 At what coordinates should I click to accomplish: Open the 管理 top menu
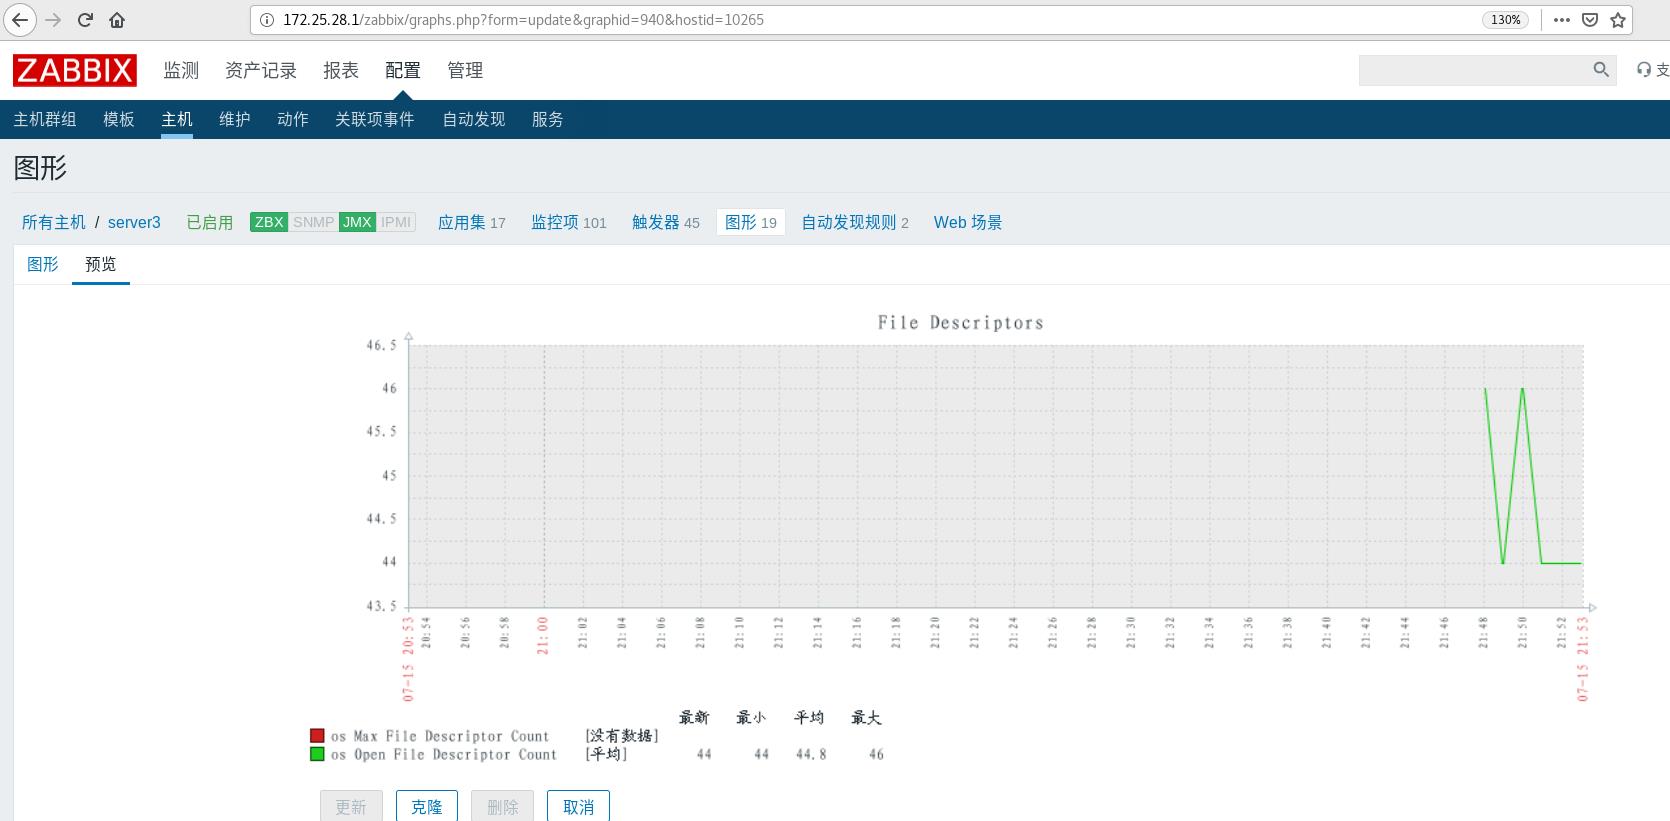pos(465,70)
